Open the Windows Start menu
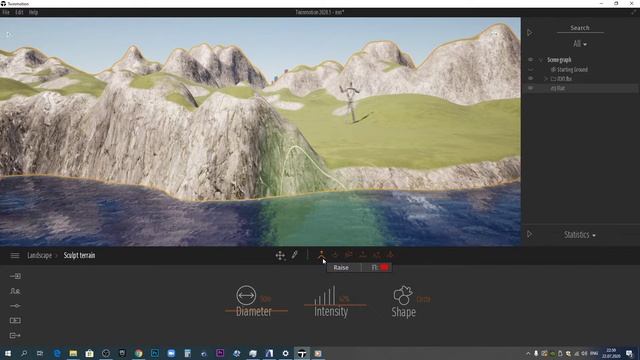640x360 pixels. 8,353
